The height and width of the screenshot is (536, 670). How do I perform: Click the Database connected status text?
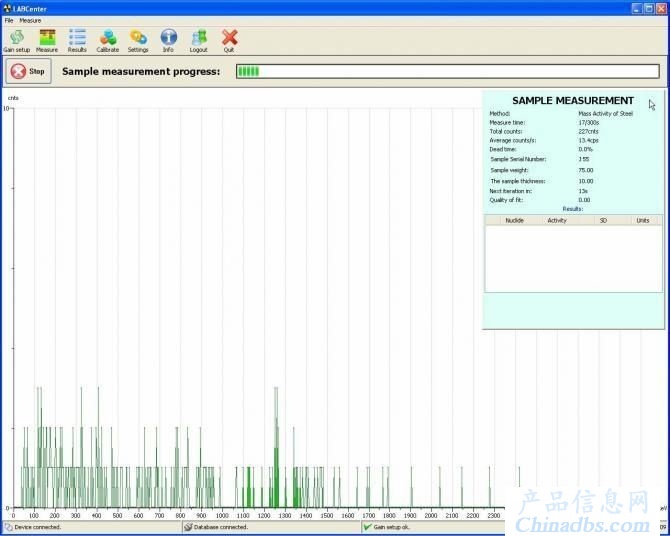click(x=221, y=527)
